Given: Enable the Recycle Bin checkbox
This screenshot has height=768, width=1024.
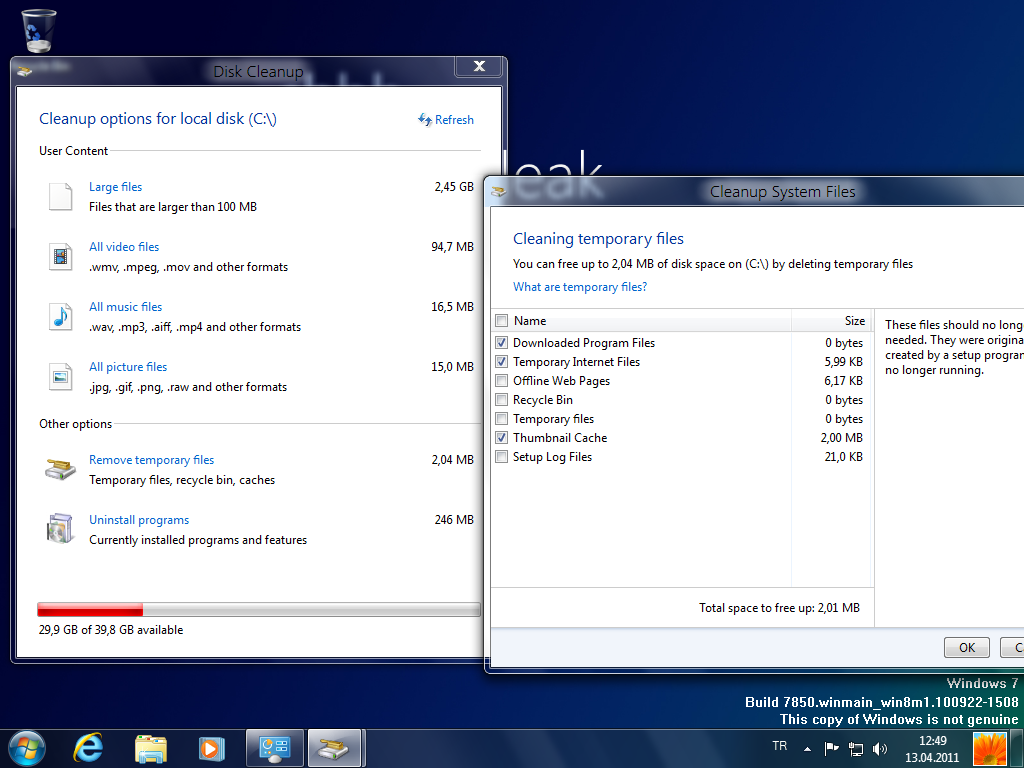Looking at the screenshot, I should coord(502,399).
